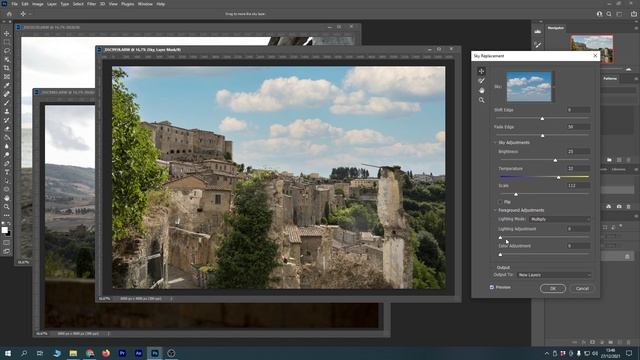
Task: Open the search icon in the options bar
Action: [609, 14]
